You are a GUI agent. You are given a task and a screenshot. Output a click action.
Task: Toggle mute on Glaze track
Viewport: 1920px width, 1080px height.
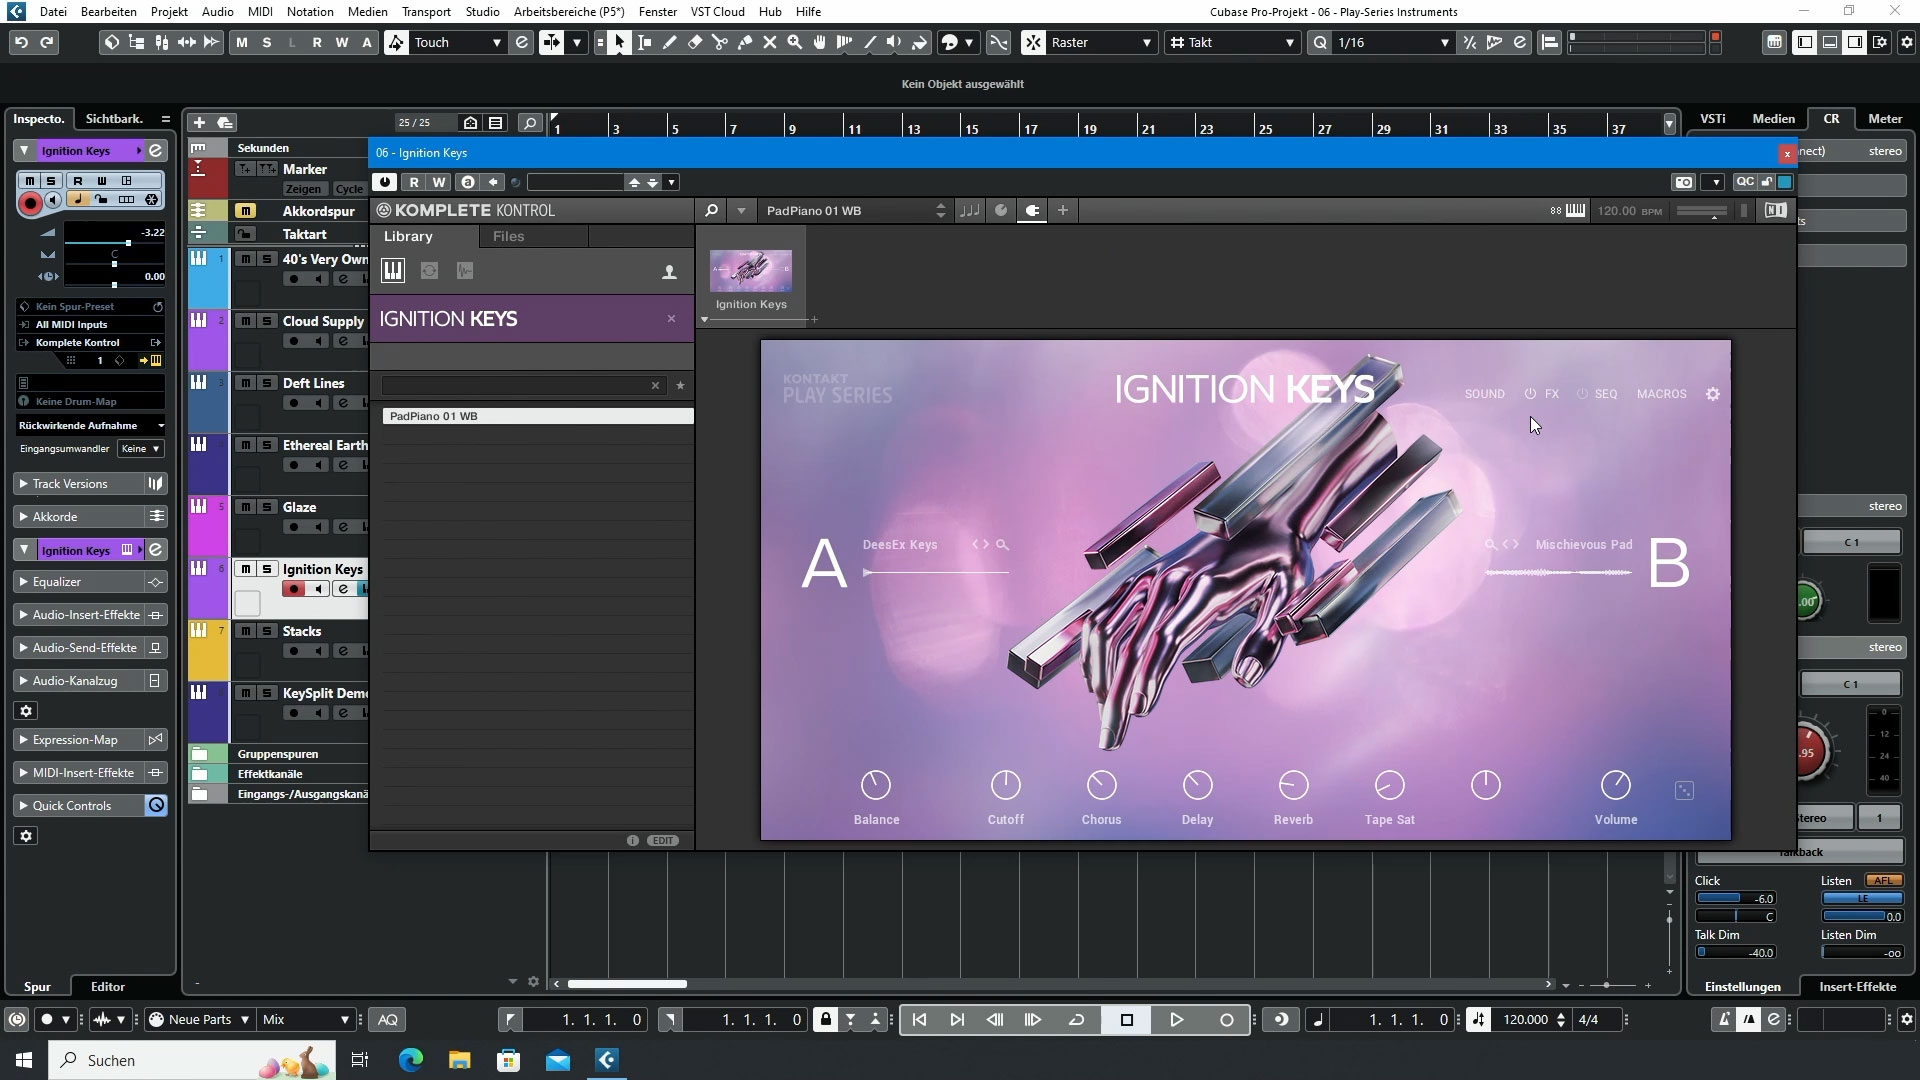[x=246, y=507]
